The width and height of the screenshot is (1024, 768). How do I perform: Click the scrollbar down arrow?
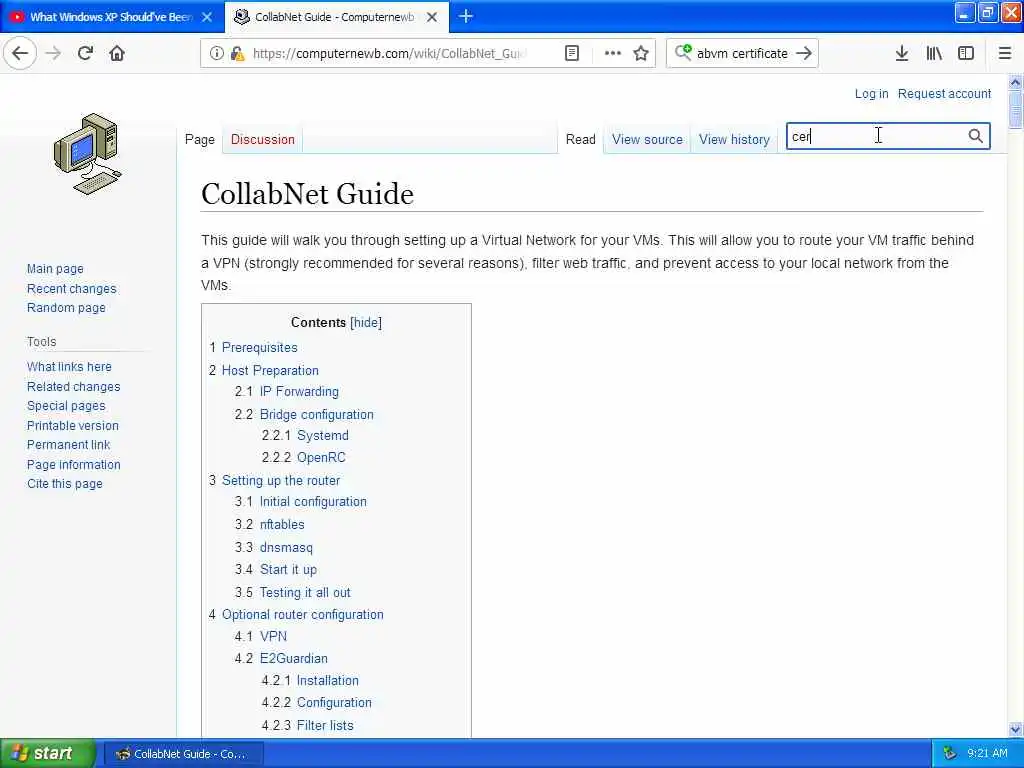pos(1015,729)
